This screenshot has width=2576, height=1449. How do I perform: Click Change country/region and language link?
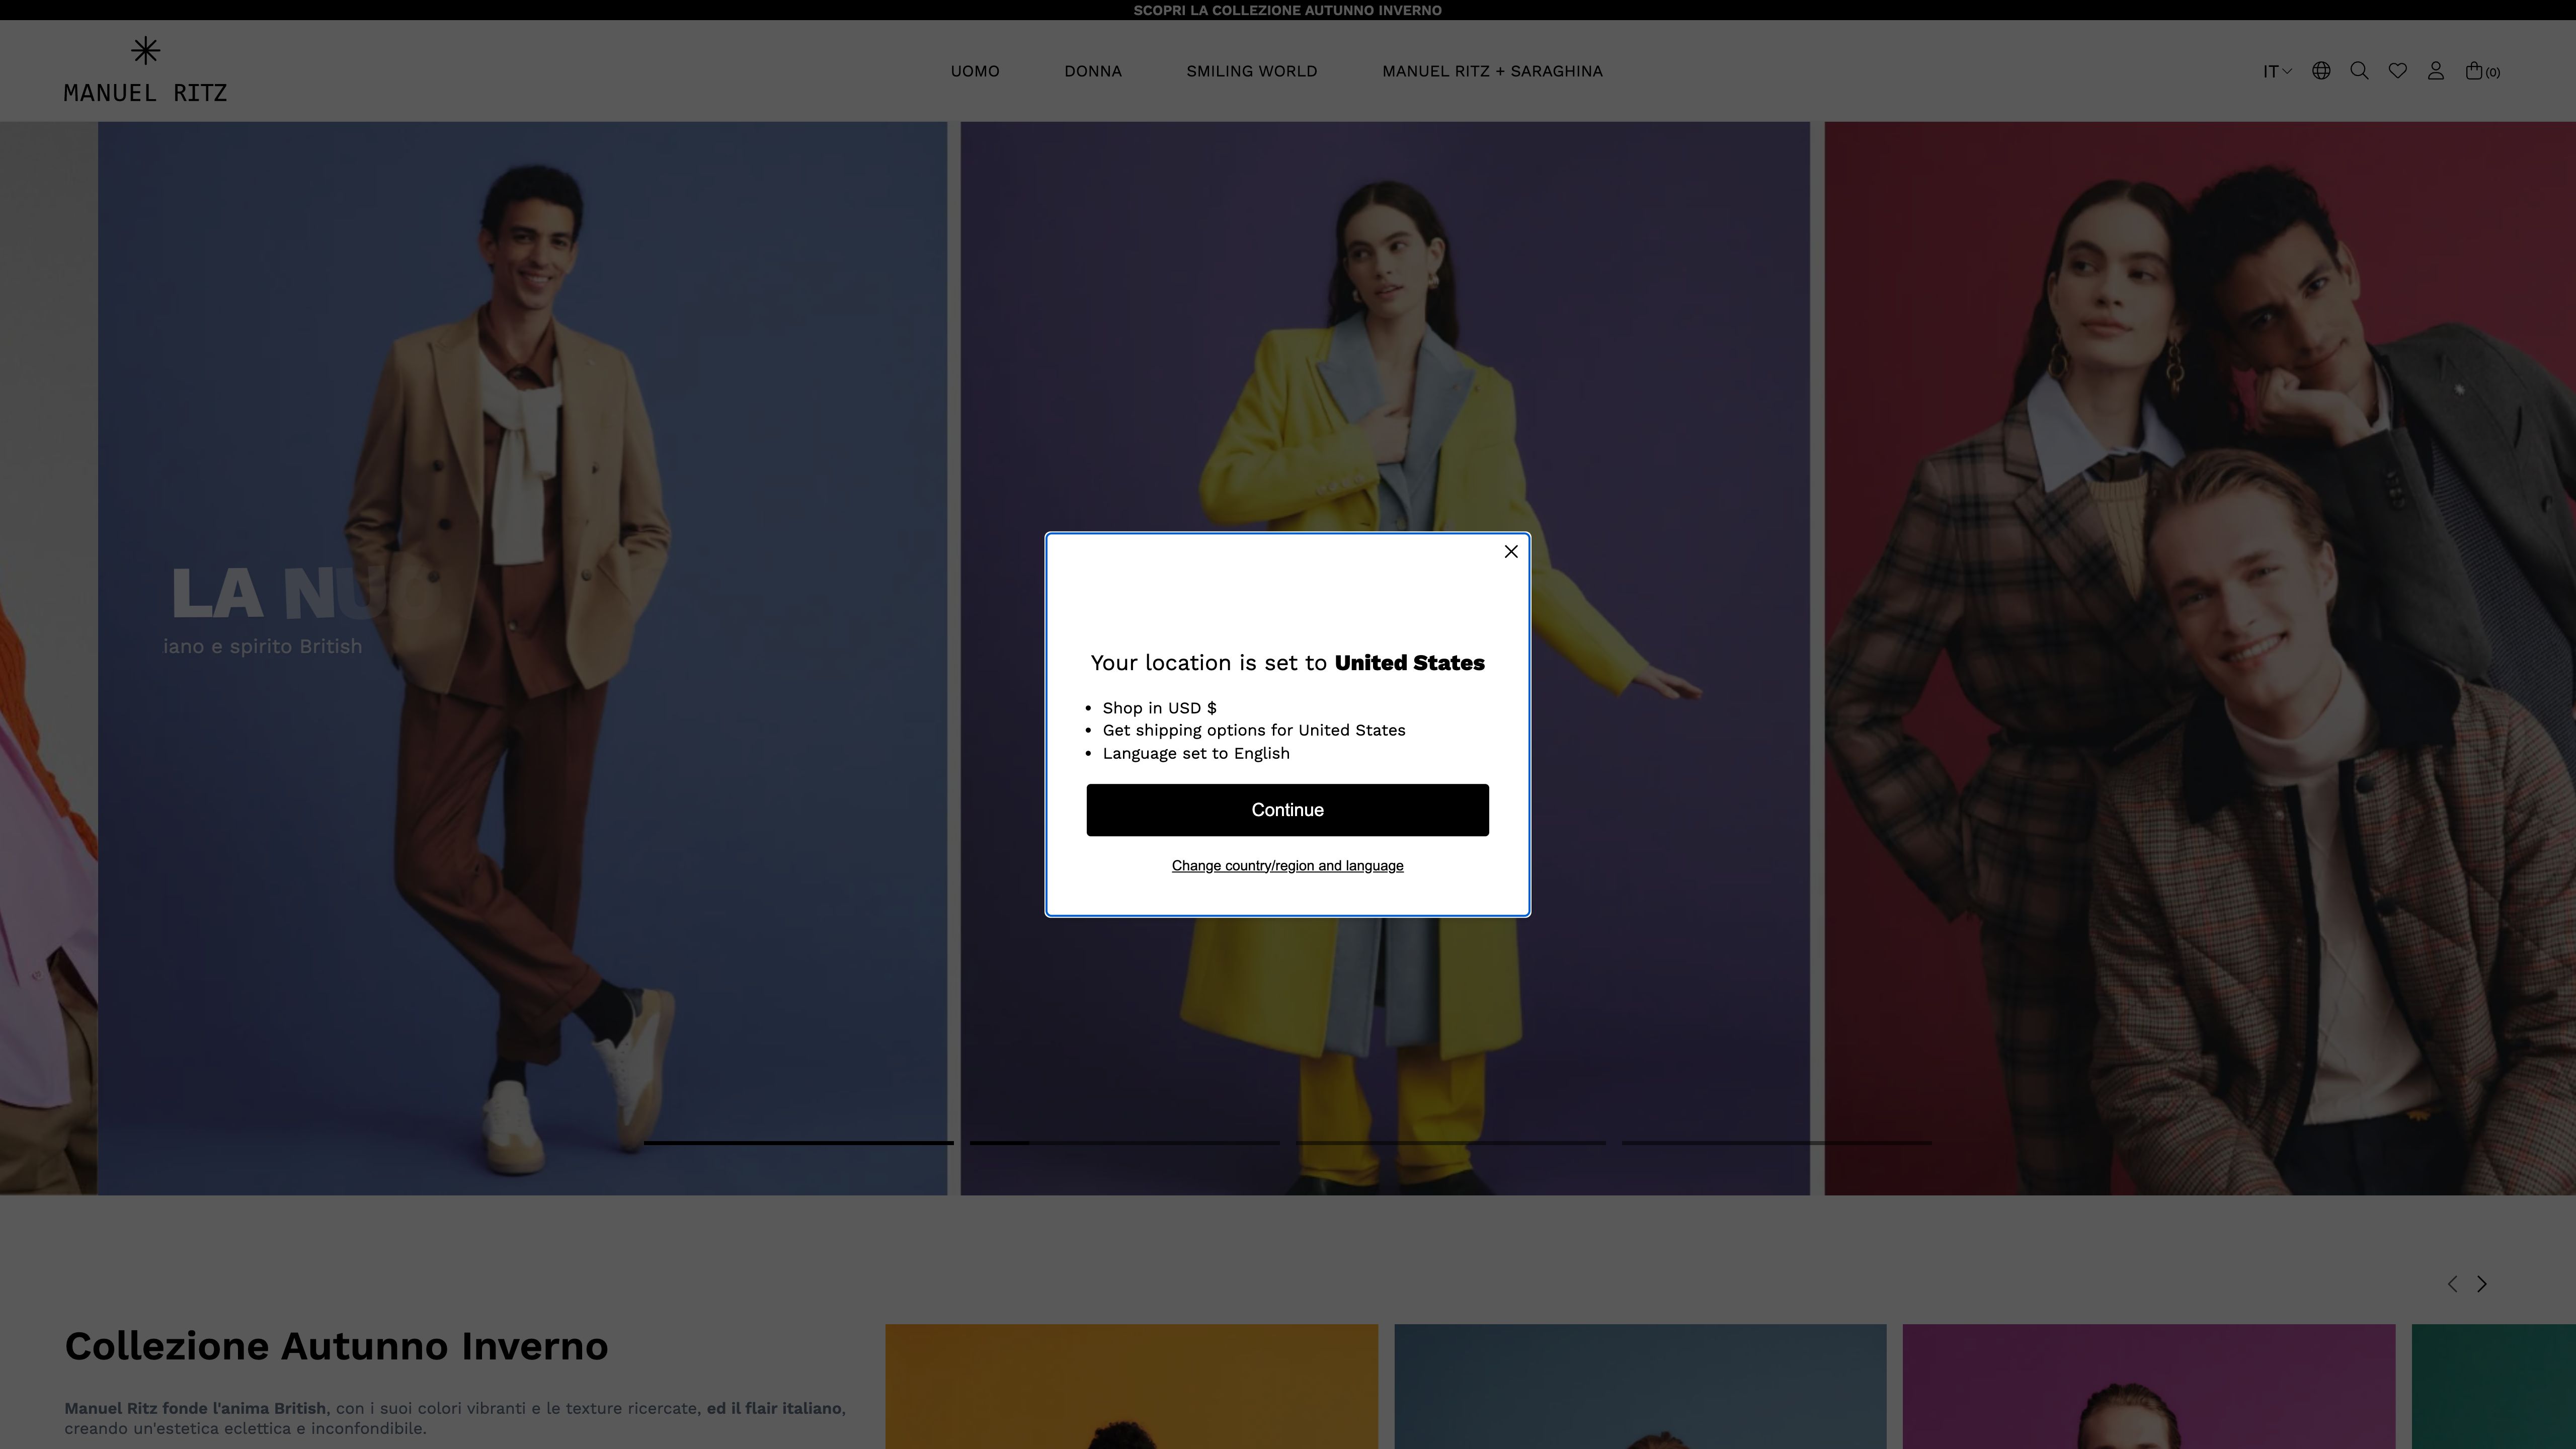1287,865
